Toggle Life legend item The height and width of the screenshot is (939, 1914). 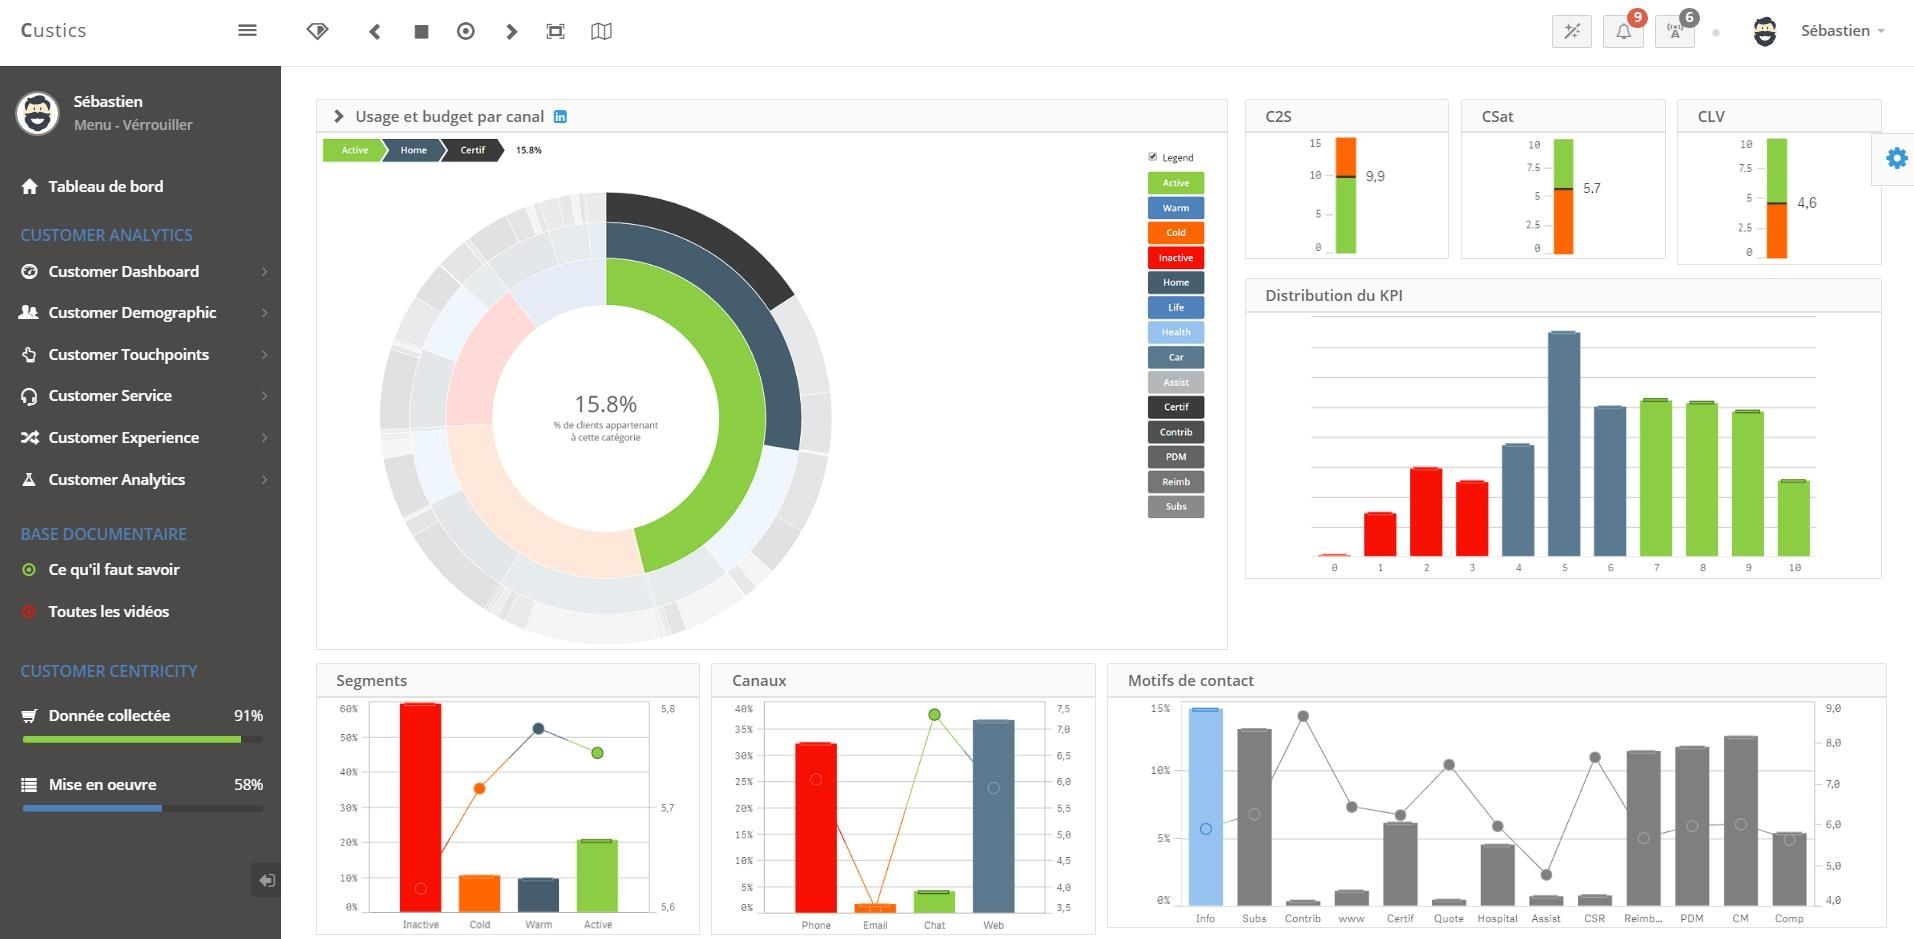(1176, 307)
